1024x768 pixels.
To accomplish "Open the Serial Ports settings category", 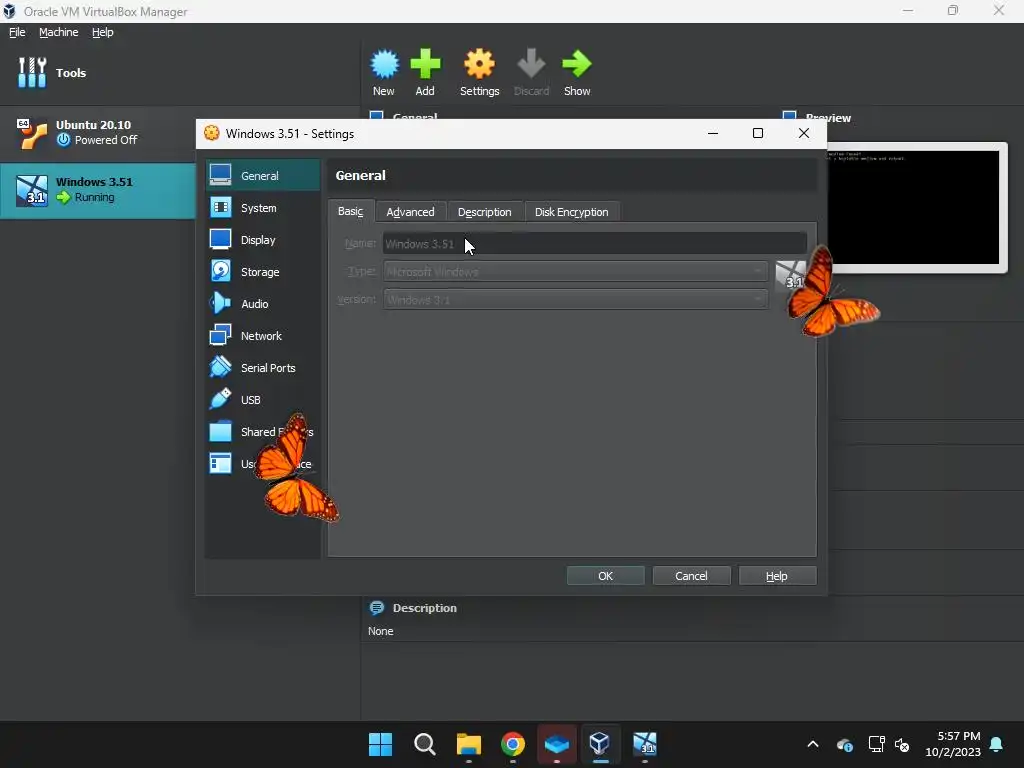I will (x=263, y=368).
